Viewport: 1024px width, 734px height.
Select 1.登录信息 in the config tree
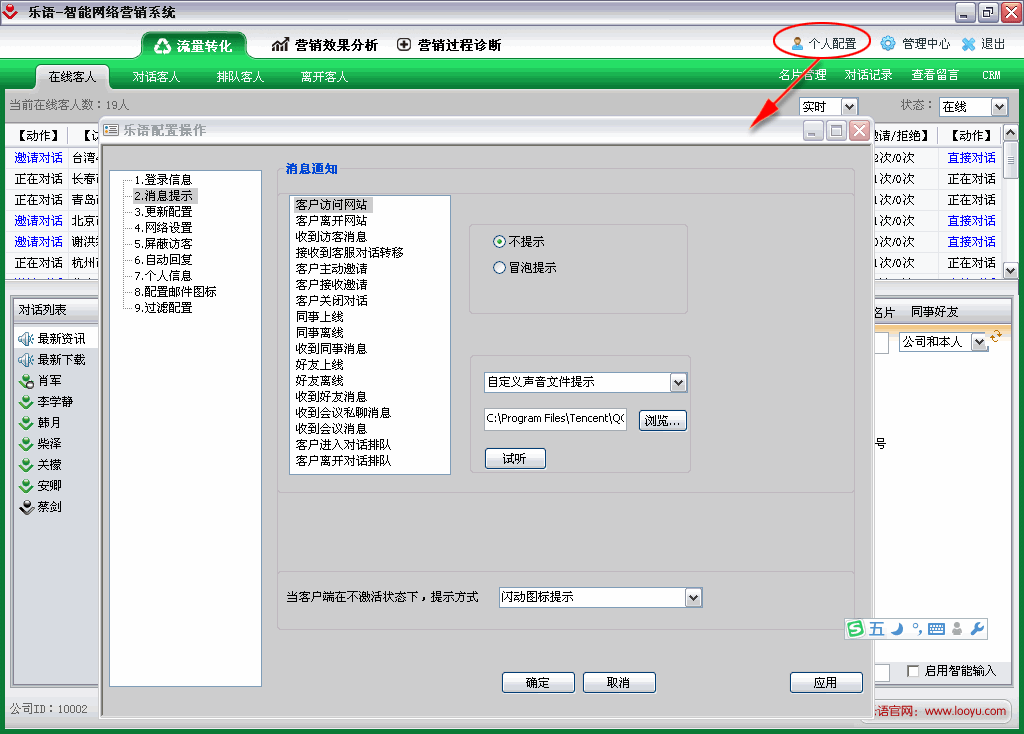[163, 180]
